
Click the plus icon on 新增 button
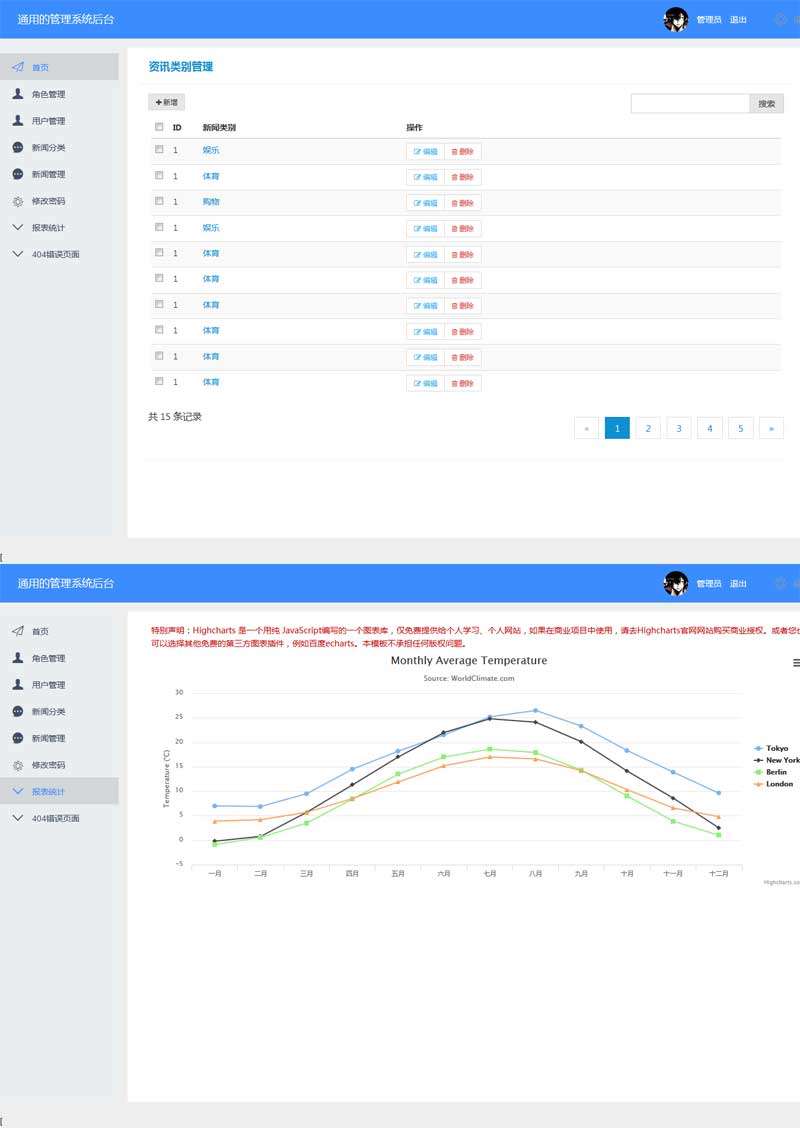tap(158, 103)
